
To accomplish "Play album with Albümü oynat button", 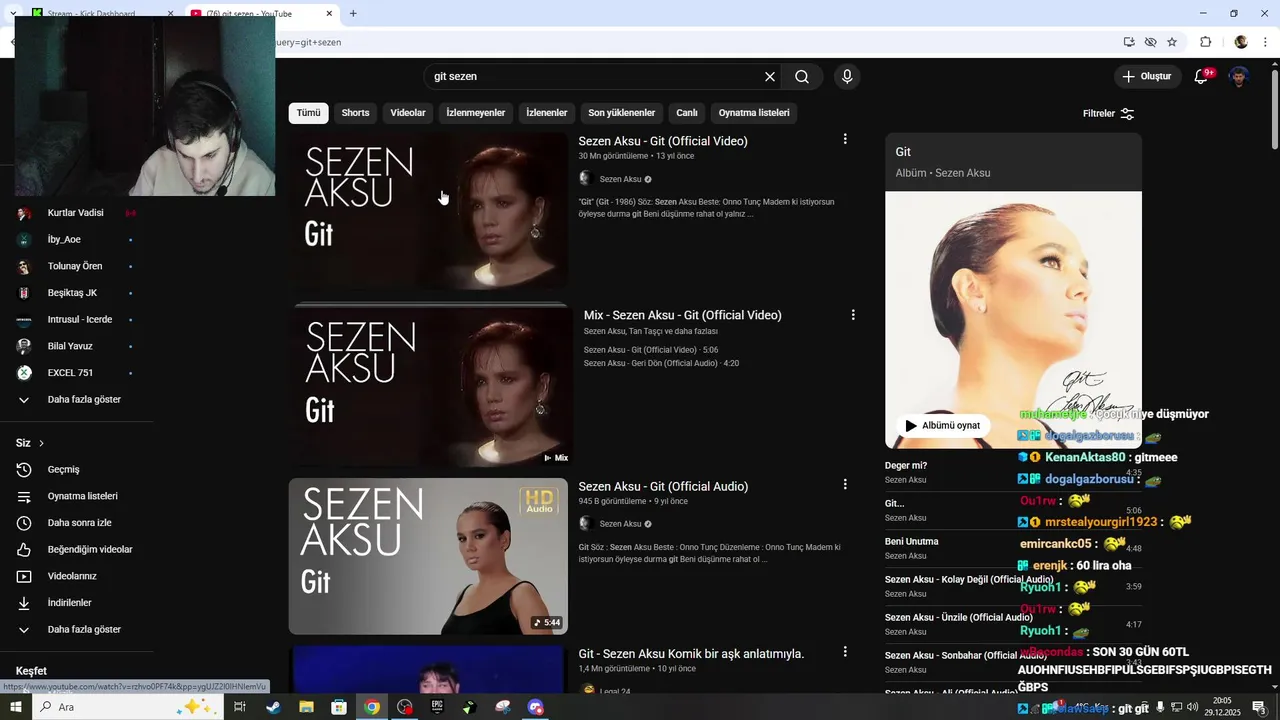I will pyautogui.click(x=943, y=425).
